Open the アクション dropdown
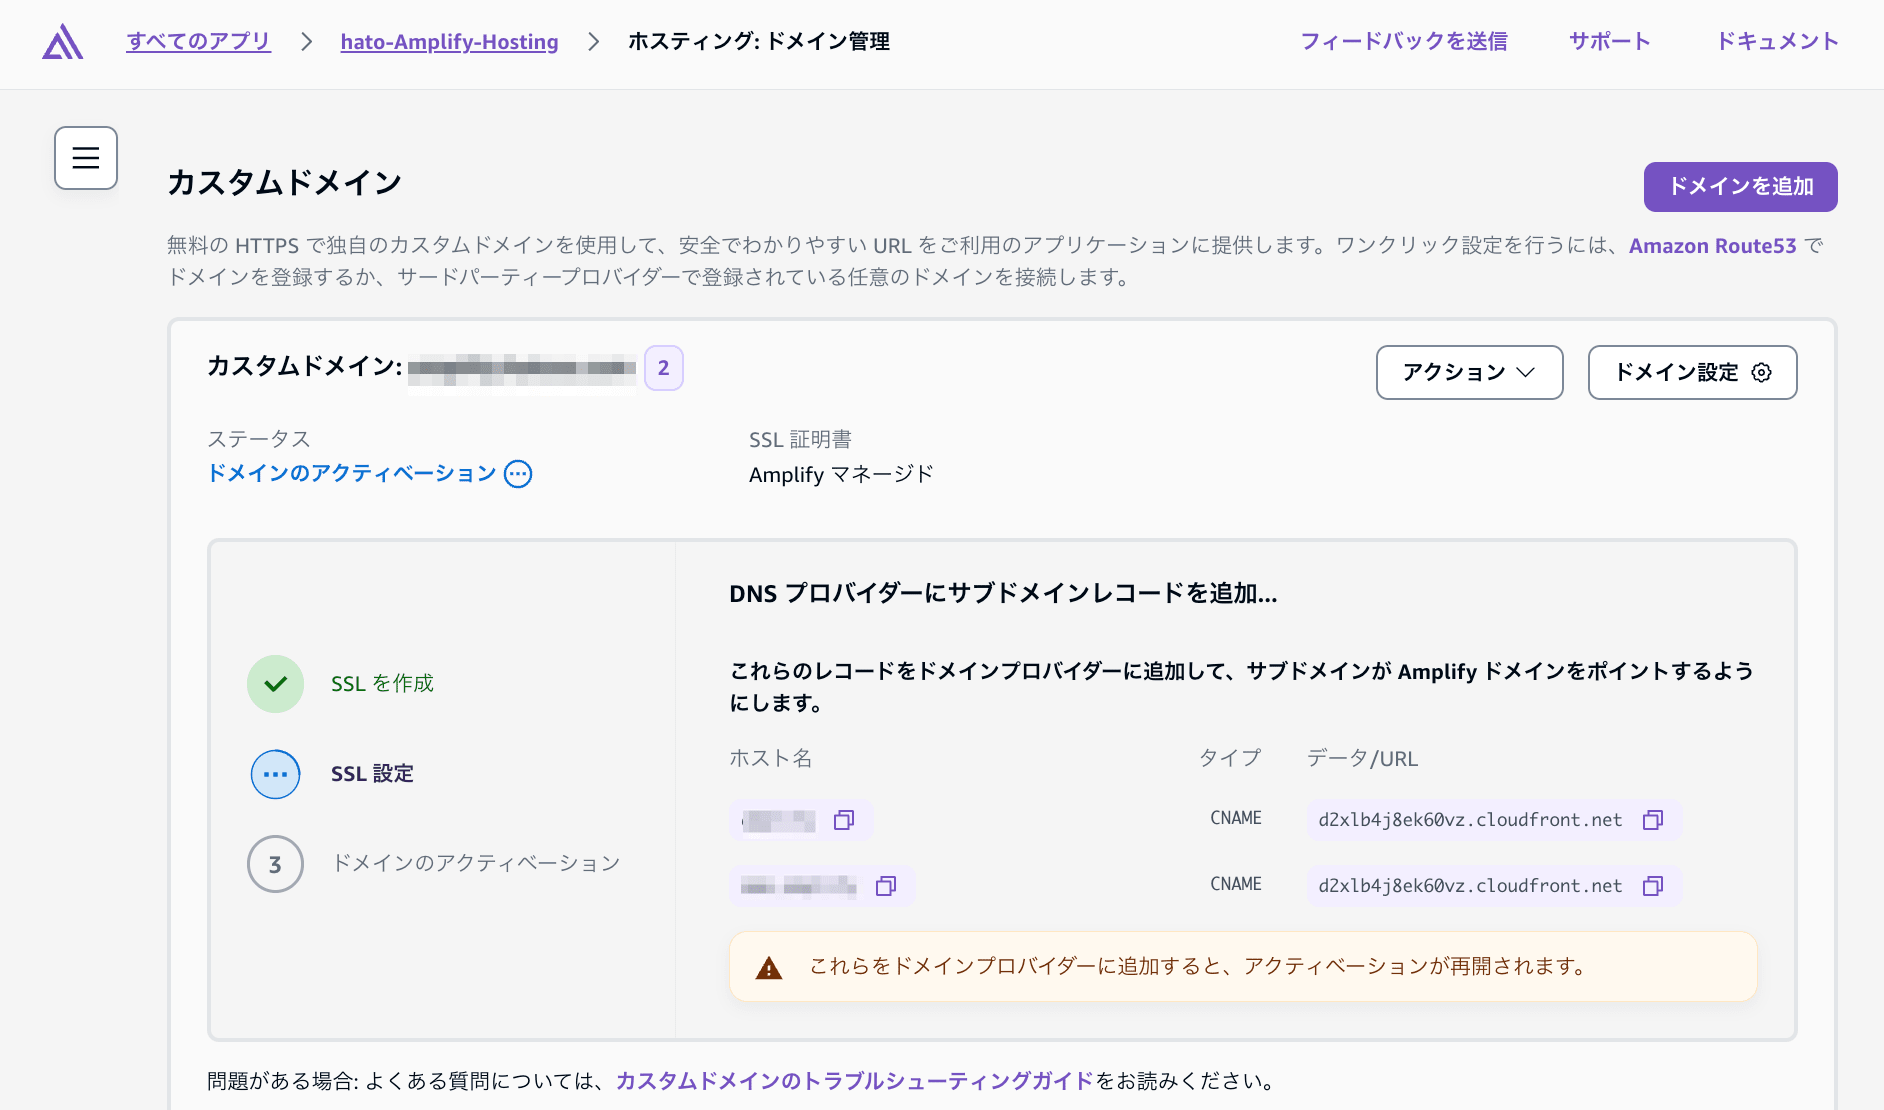 click(1469, 372)
